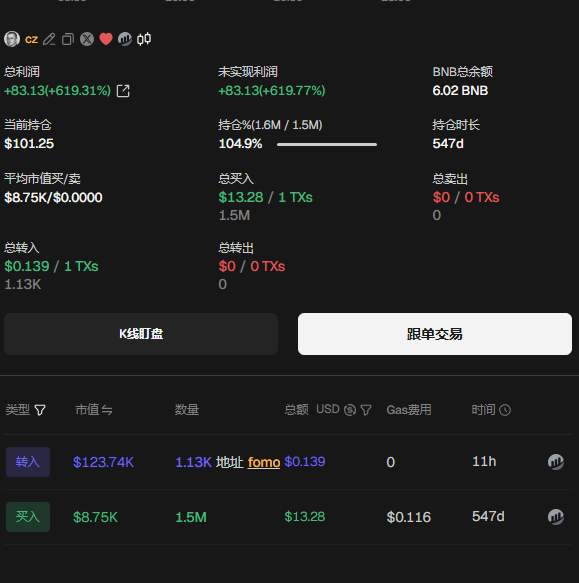Click the K线盯盘 button
Image resolution: width=579 pixels, height=583 pixels.
pos(141,334)
